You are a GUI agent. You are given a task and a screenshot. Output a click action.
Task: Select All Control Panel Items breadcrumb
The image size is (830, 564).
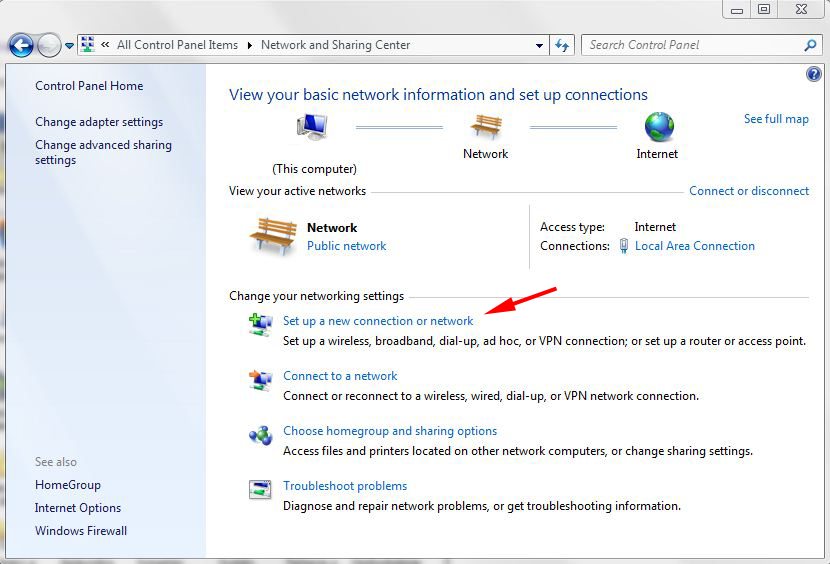pyautogui.click(x=177, y=45)
